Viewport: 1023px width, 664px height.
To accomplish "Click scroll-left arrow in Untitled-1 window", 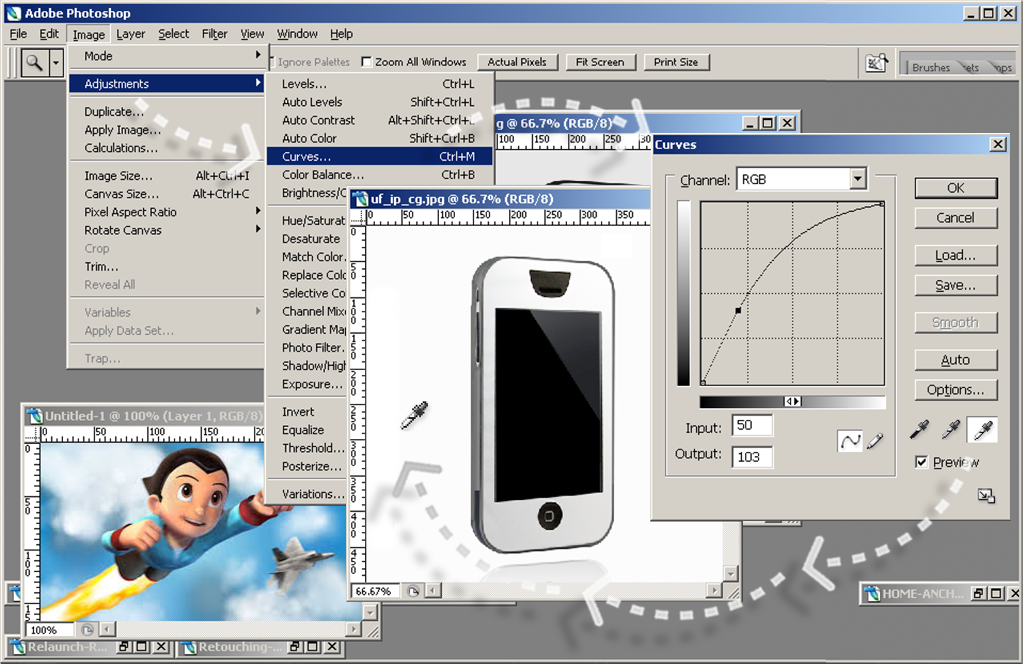I will click(107, 629).
